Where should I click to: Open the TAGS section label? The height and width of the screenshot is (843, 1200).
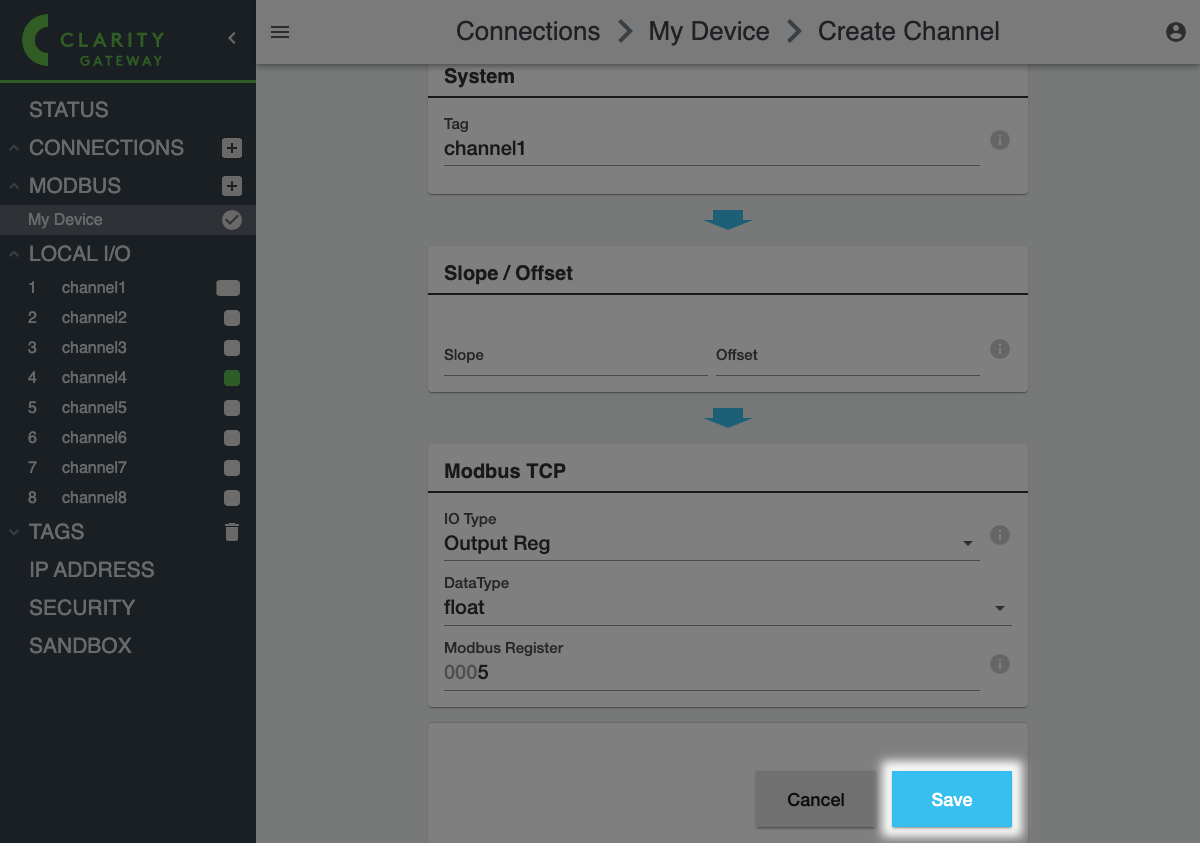(57, 532)
